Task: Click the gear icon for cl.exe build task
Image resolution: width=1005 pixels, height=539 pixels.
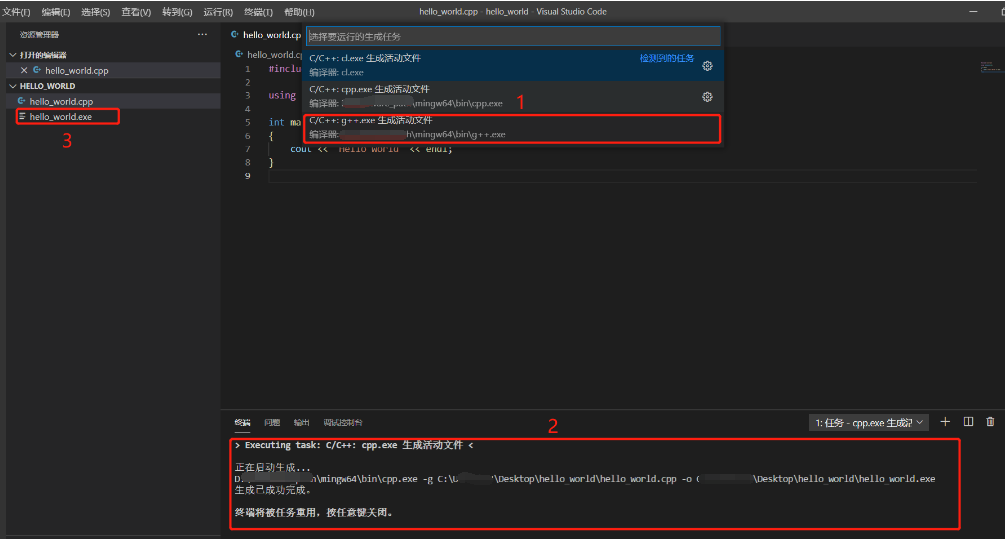Action: [707, 66]
